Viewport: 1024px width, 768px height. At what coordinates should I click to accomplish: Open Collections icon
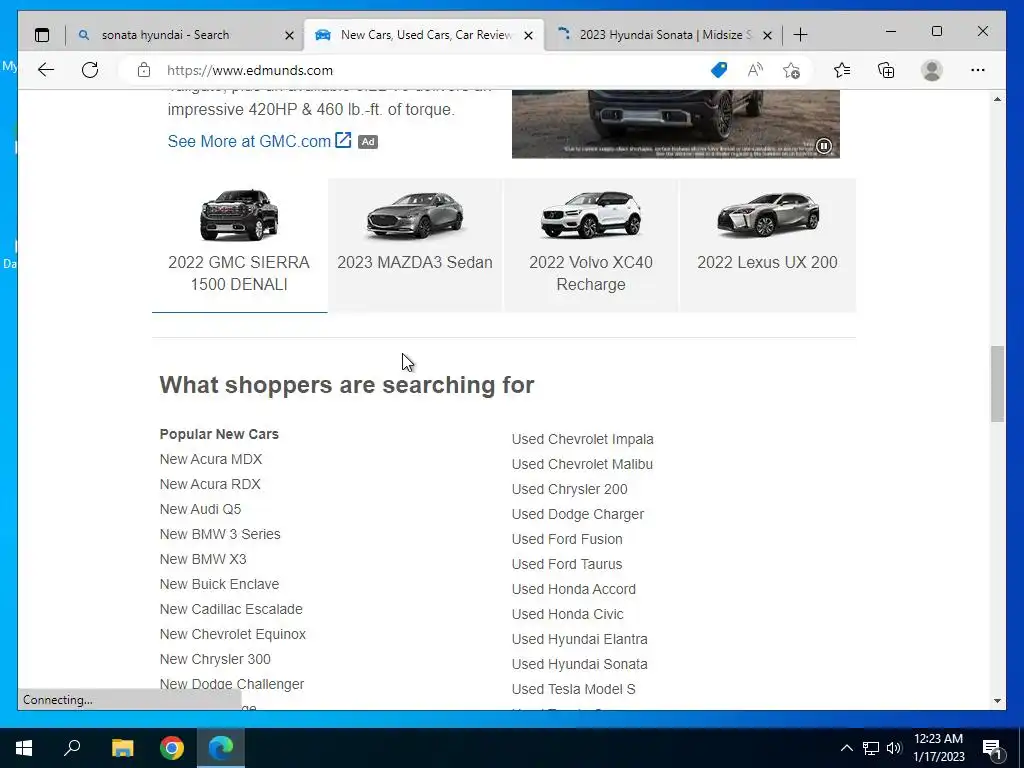[x=886, y=70]
